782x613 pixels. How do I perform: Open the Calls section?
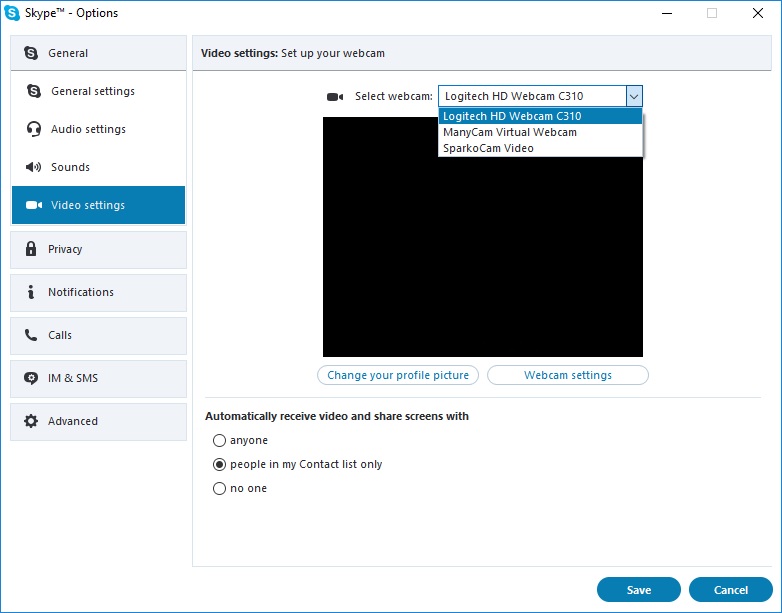[x=98, y=335]
